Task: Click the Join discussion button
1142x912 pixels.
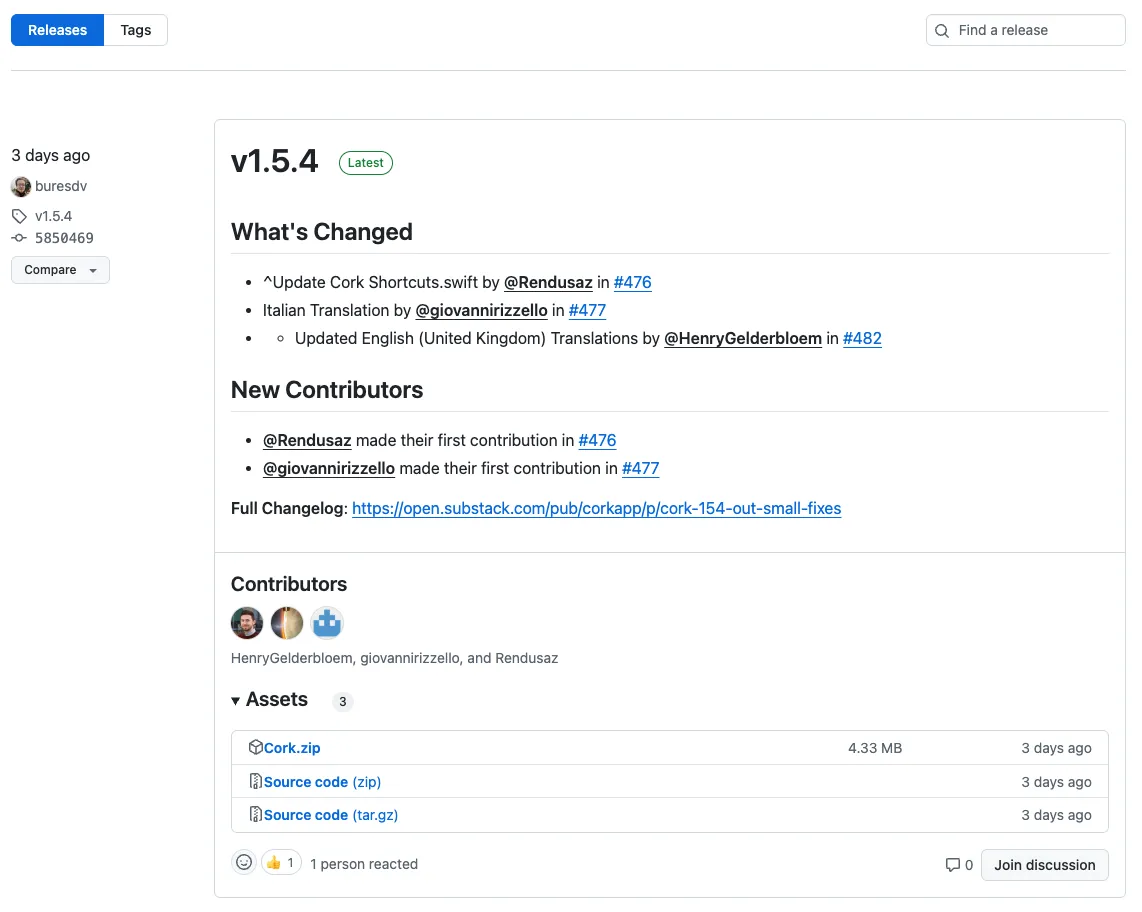Action: [1044, 865]
